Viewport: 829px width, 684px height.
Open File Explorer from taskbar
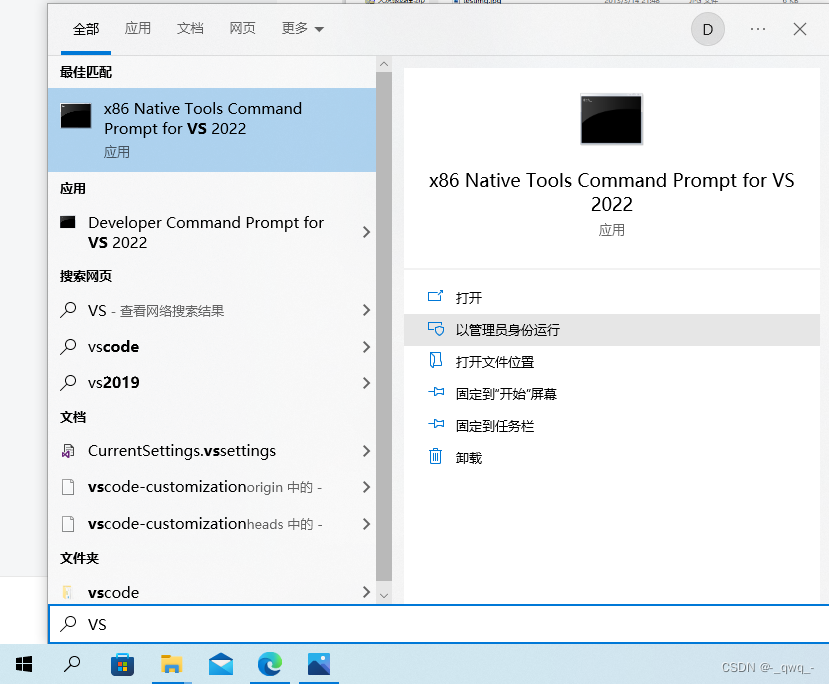click(x=171, y=664)
